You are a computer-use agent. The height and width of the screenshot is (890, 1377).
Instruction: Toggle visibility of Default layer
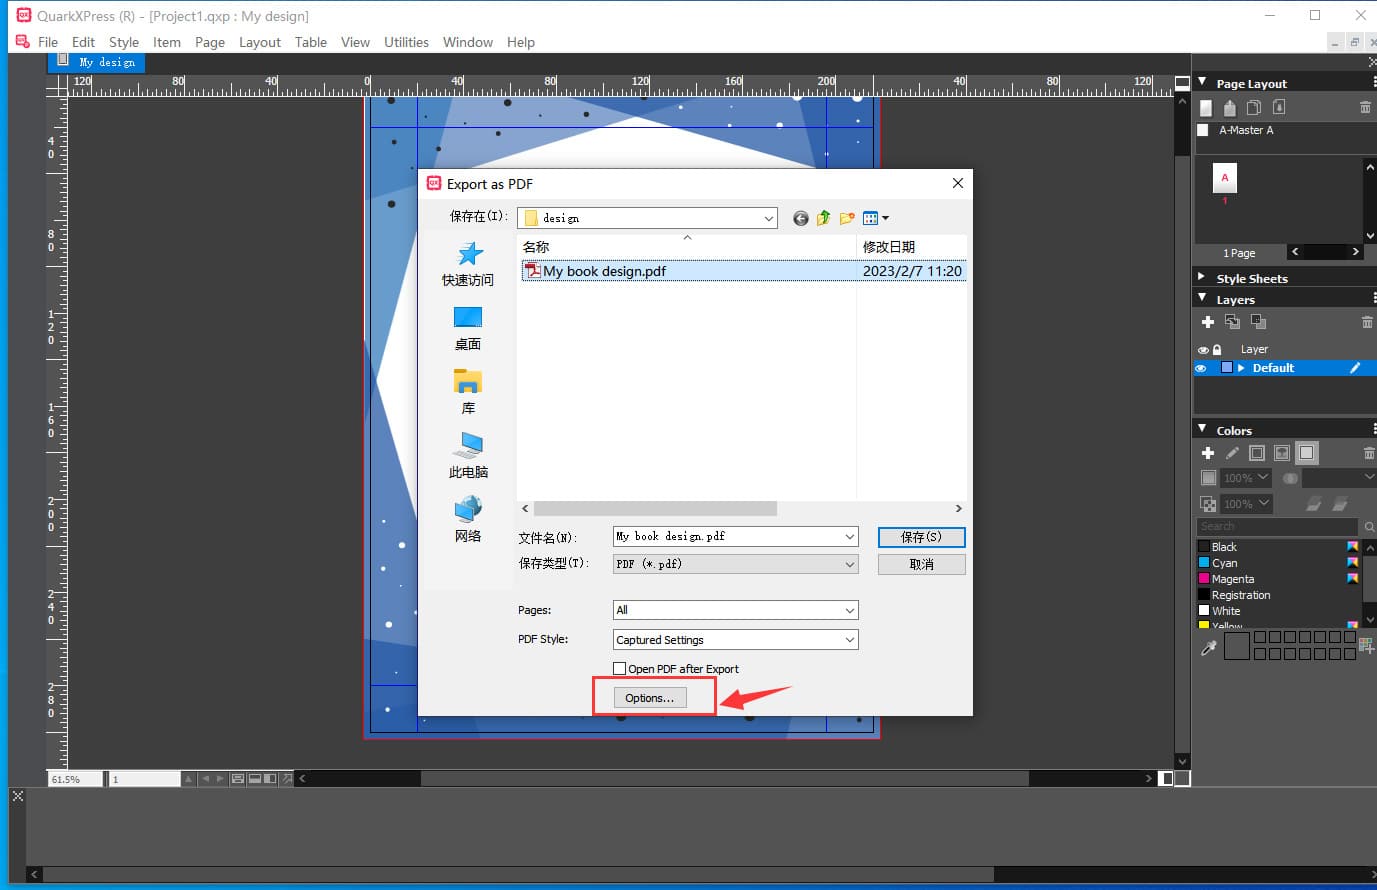click(1201, 368)
